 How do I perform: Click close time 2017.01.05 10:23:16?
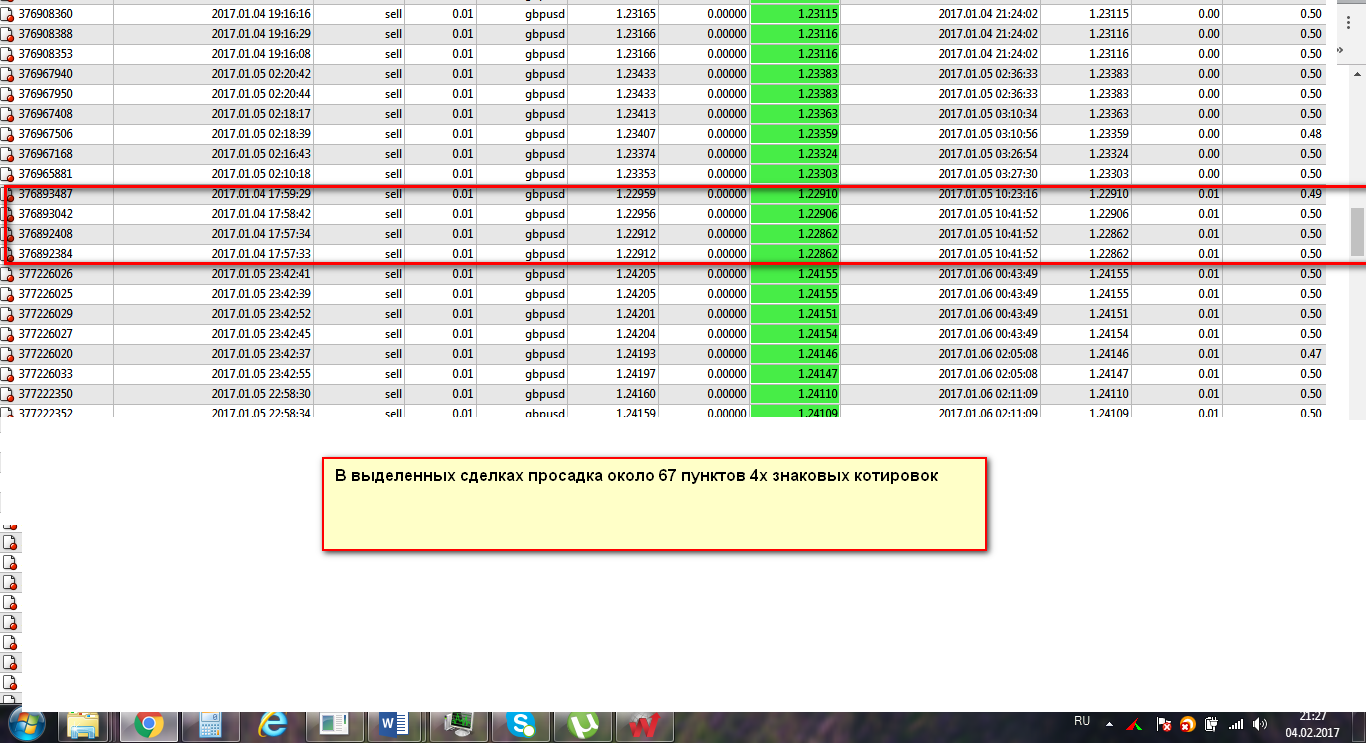pyautogui.click(x=988, y=194)
